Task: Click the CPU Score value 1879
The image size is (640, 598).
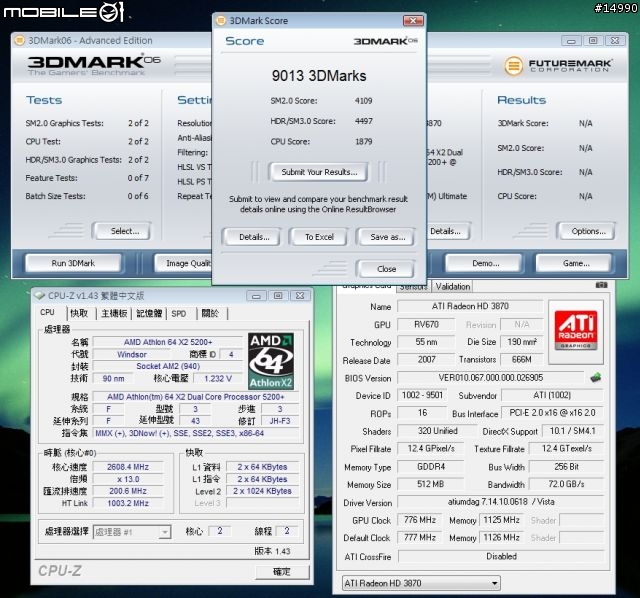Action: [x=363, y=142]
